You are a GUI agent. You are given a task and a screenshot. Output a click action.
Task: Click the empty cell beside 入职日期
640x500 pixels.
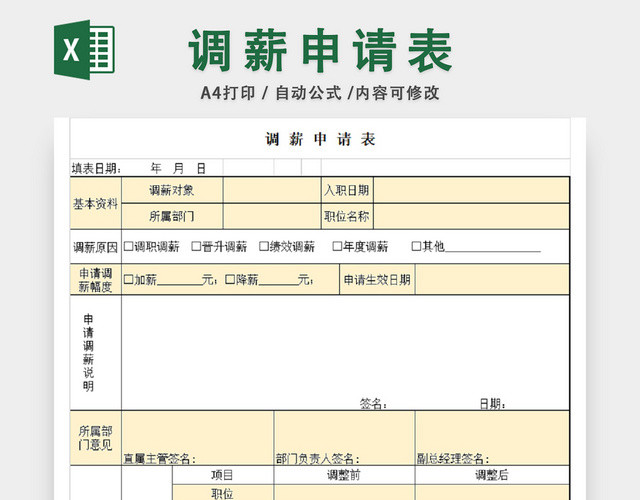(x=471, y=190)
